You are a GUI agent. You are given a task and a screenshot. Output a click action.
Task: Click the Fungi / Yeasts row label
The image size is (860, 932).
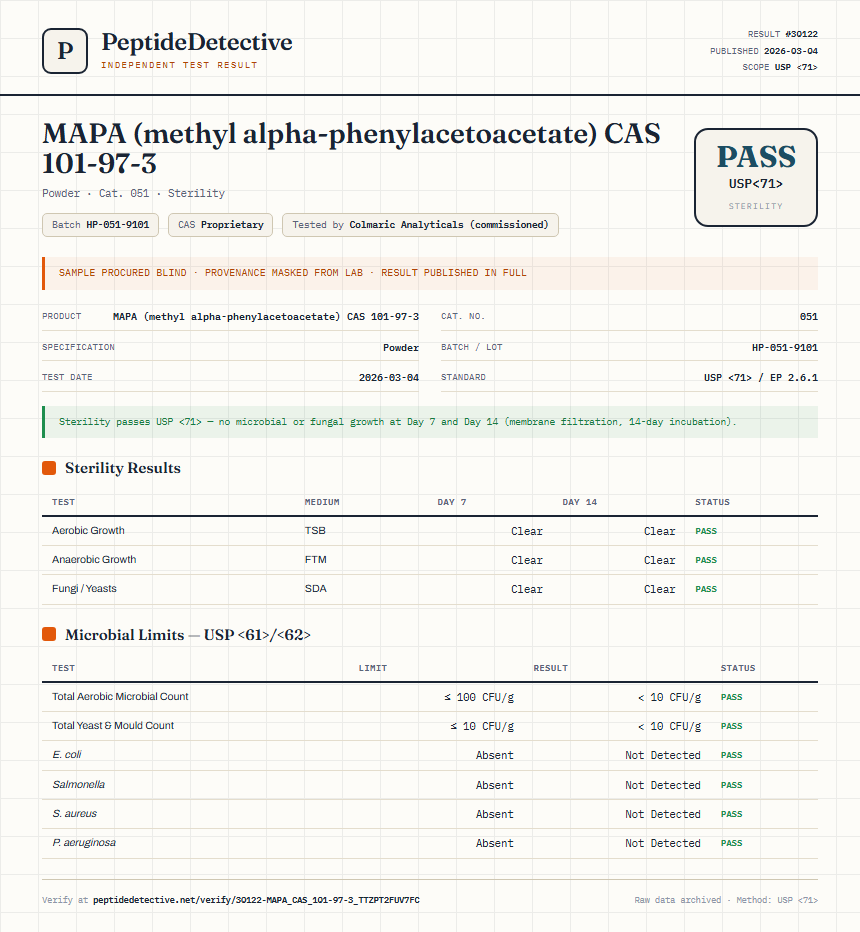pyautogui.click(x=84, y=589)
